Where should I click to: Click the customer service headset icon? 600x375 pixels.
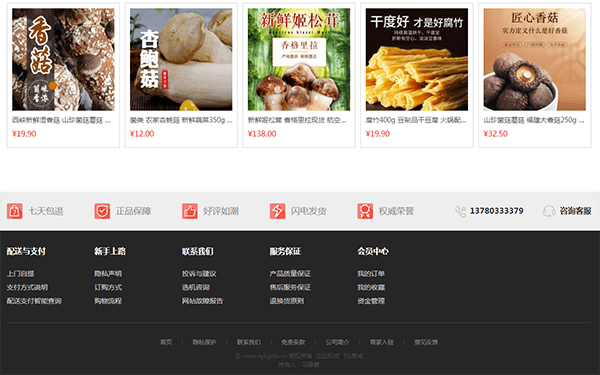point(549,211)
